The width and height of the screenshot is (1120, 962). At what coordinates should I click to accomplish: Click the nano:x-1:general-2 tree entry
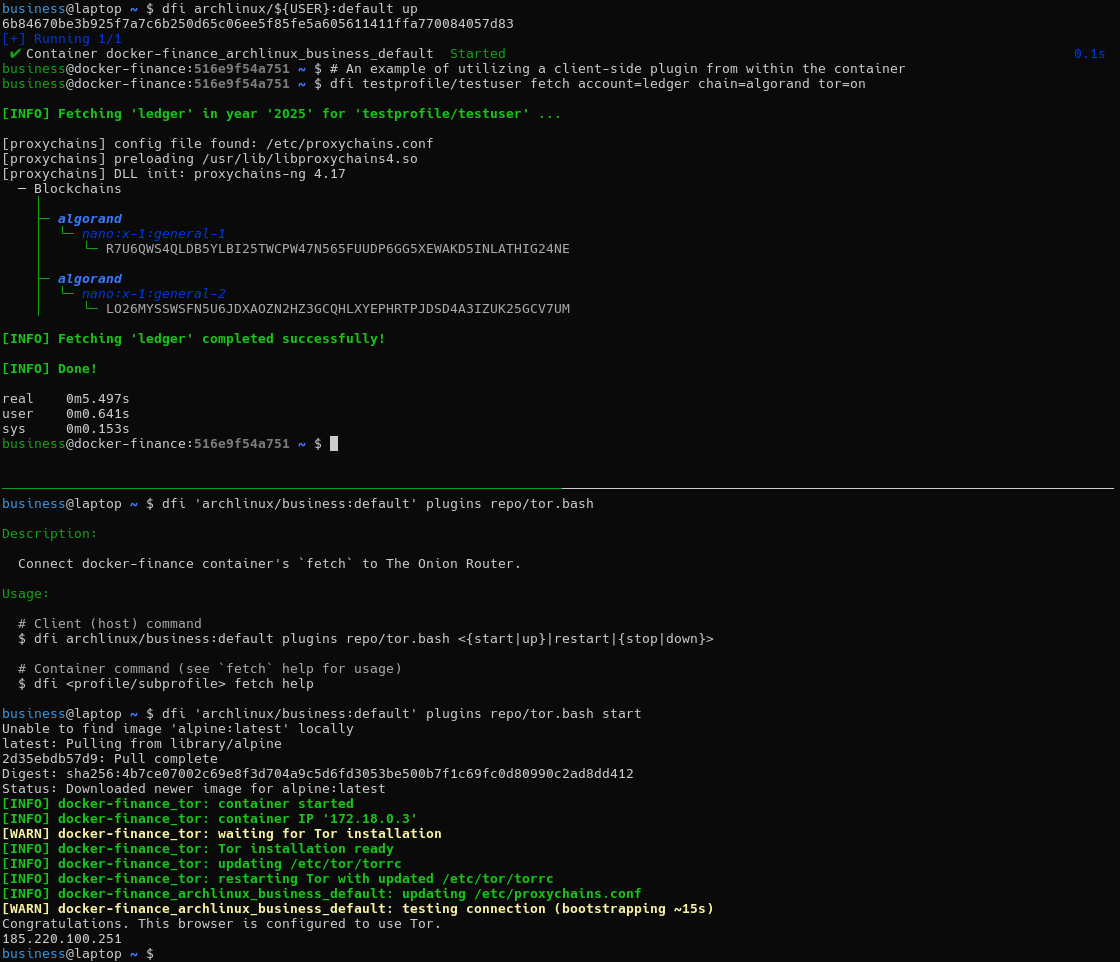coord(153,293)
